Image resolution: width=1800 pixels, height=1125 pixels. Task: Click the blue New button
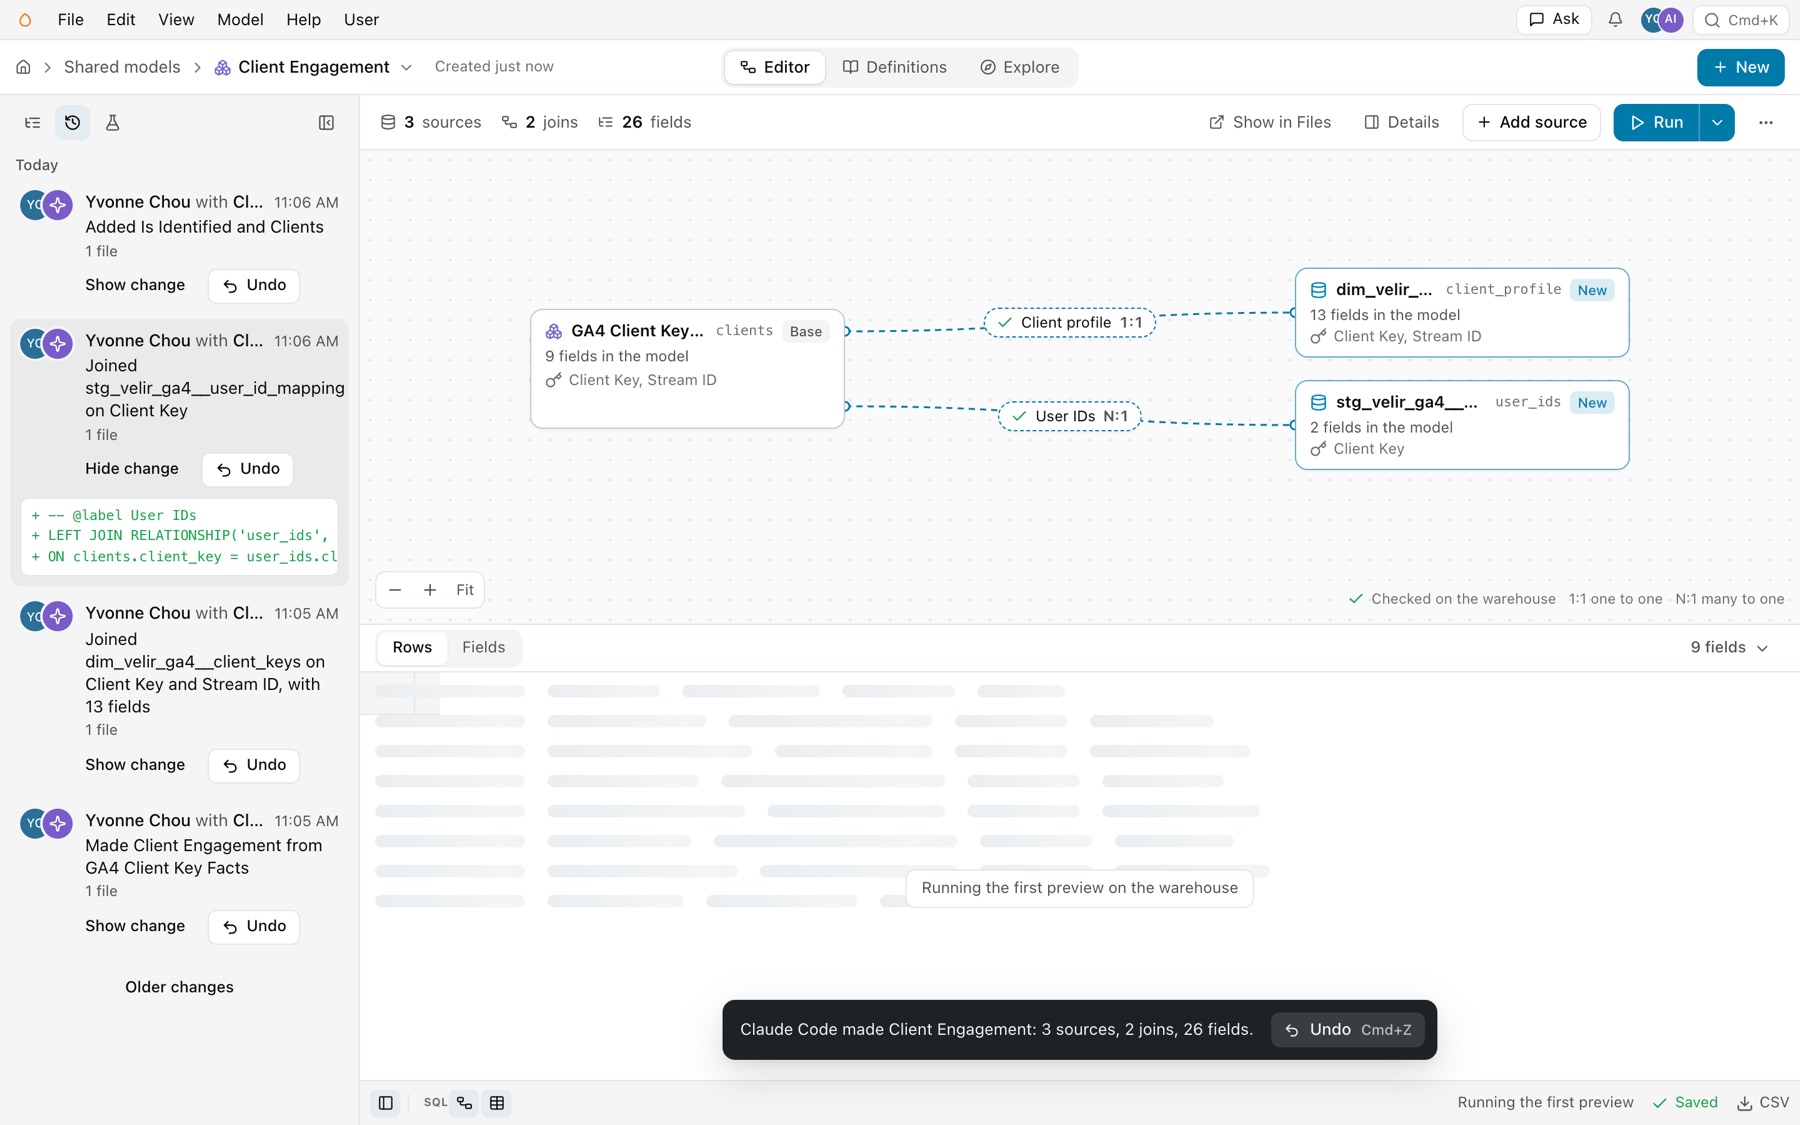[1741, 67]
